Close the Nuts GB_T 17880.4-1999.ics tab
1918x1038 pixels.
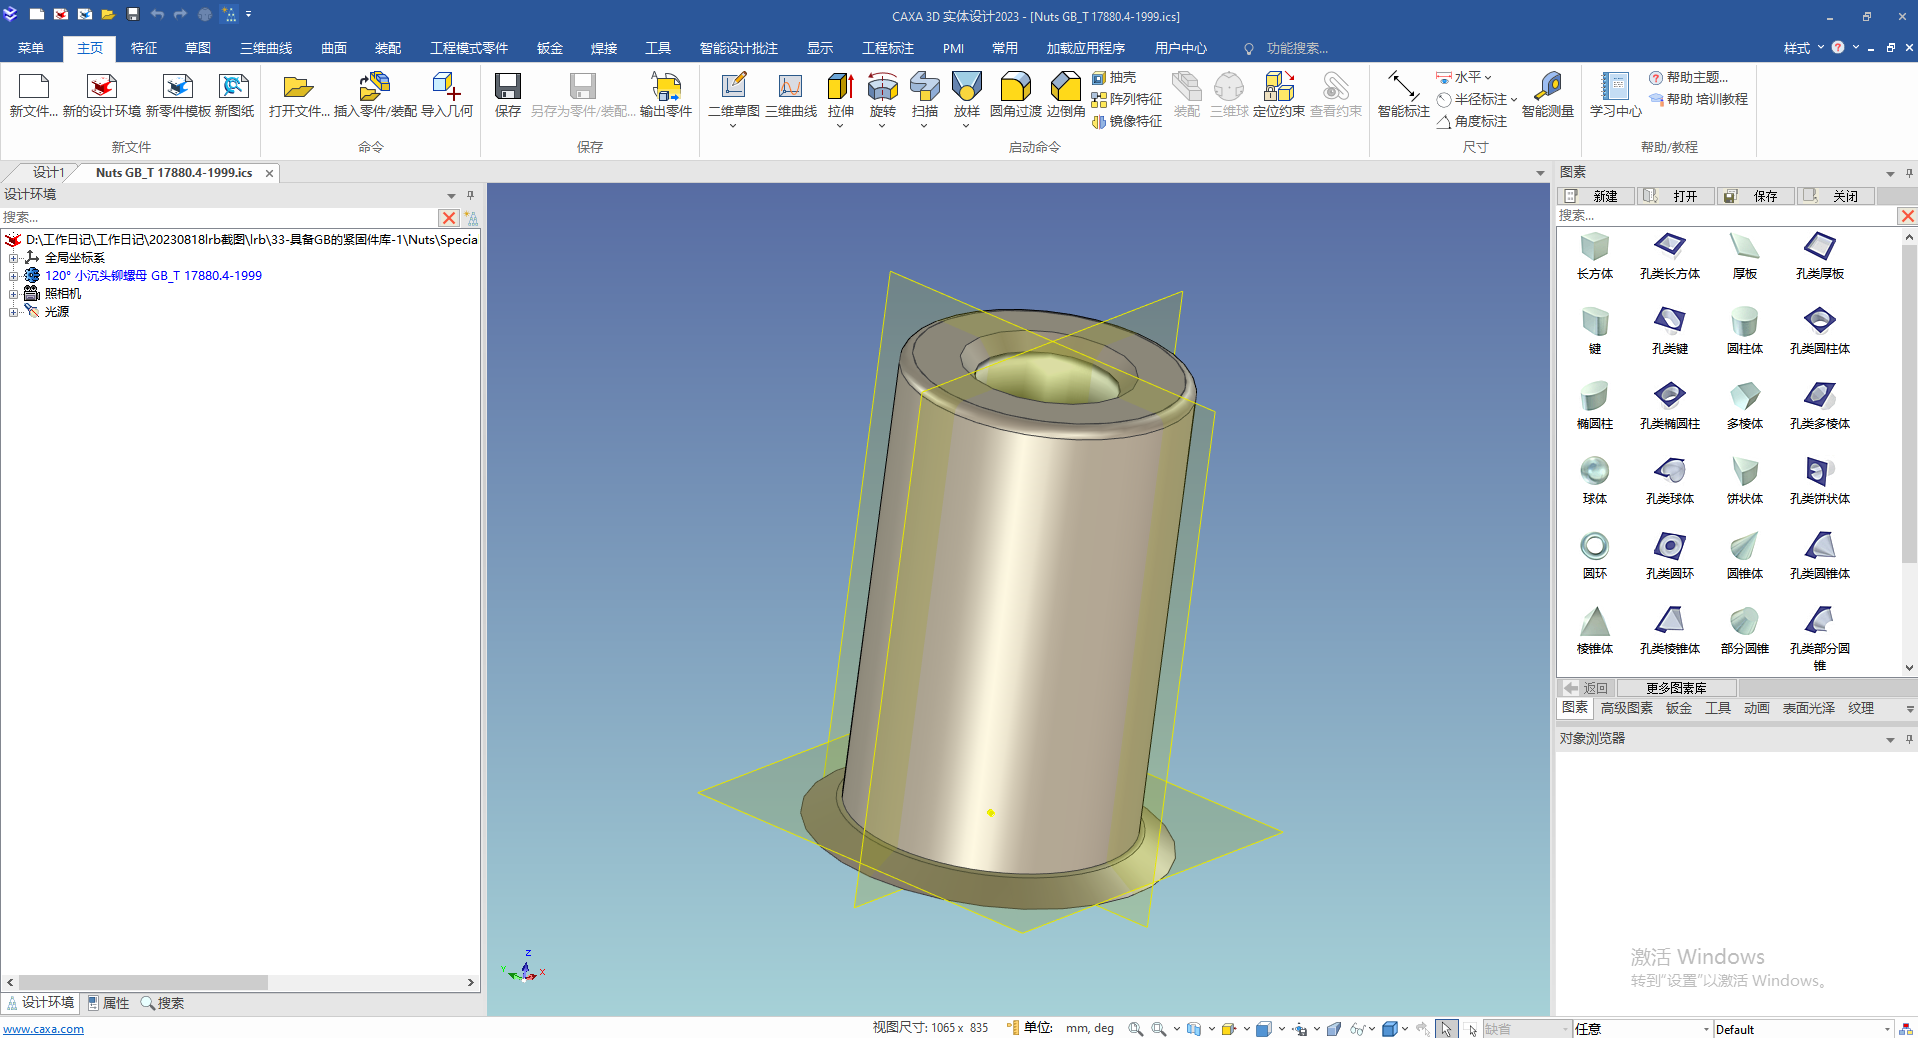pos(269,173)
